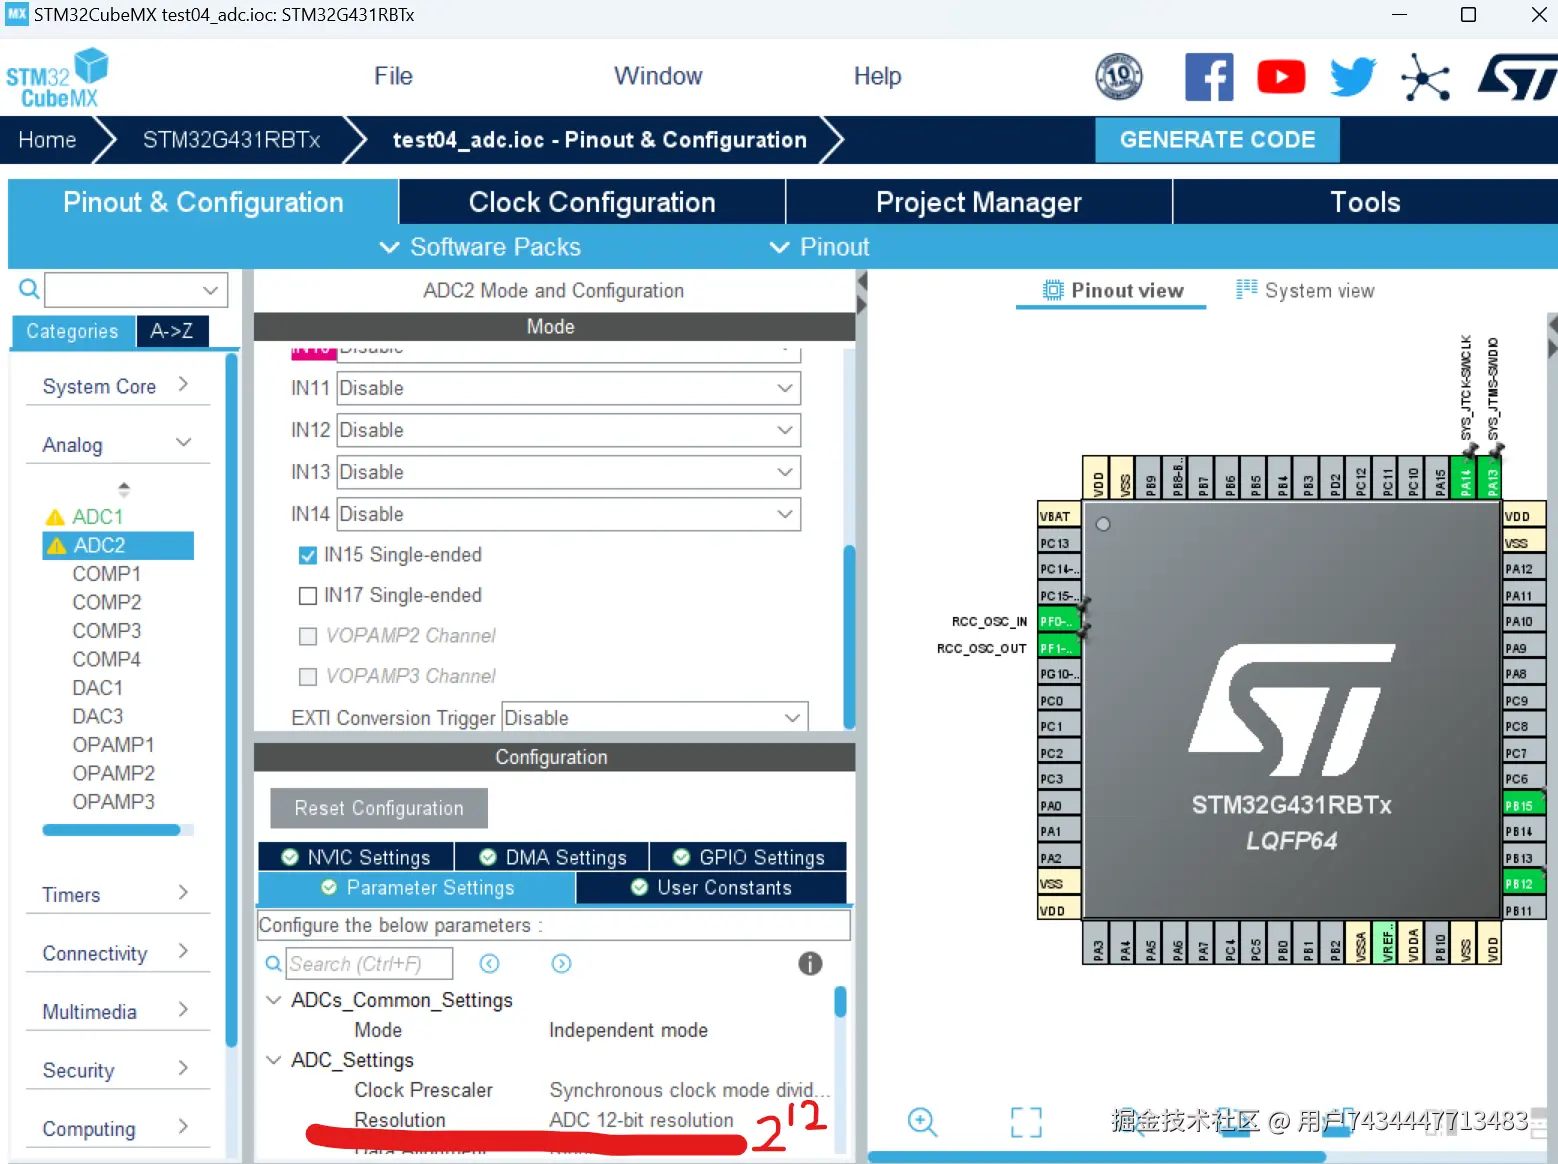
Task: Click the ST logo icon
Action: (1516, 77)
